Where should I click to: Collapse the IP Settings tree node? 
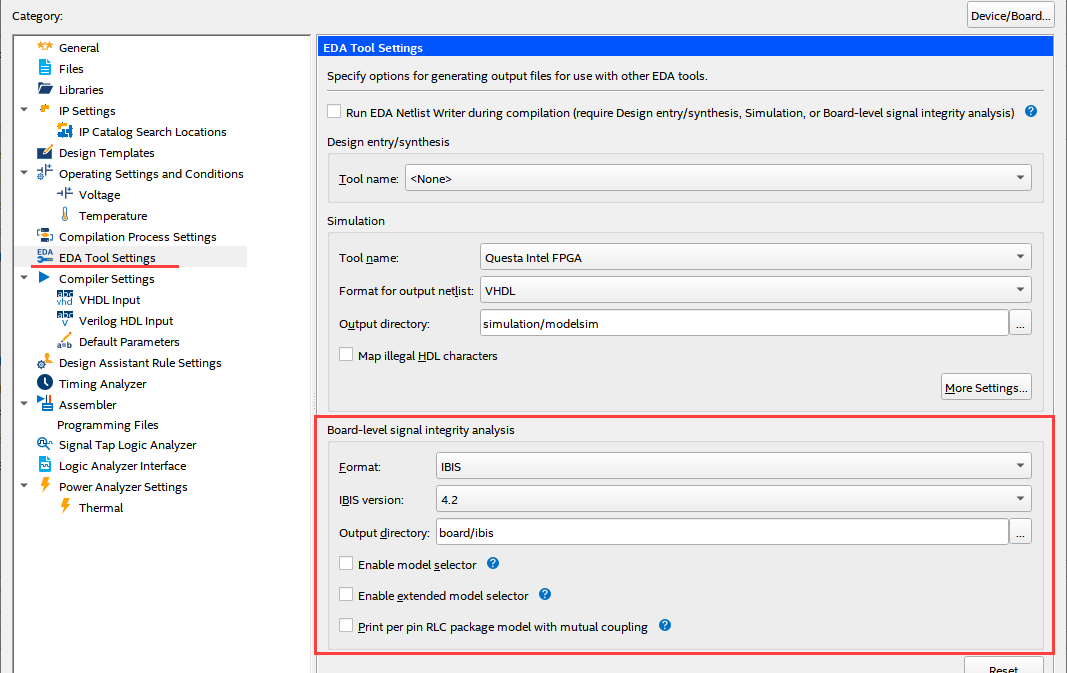click(x=24, y=110)
